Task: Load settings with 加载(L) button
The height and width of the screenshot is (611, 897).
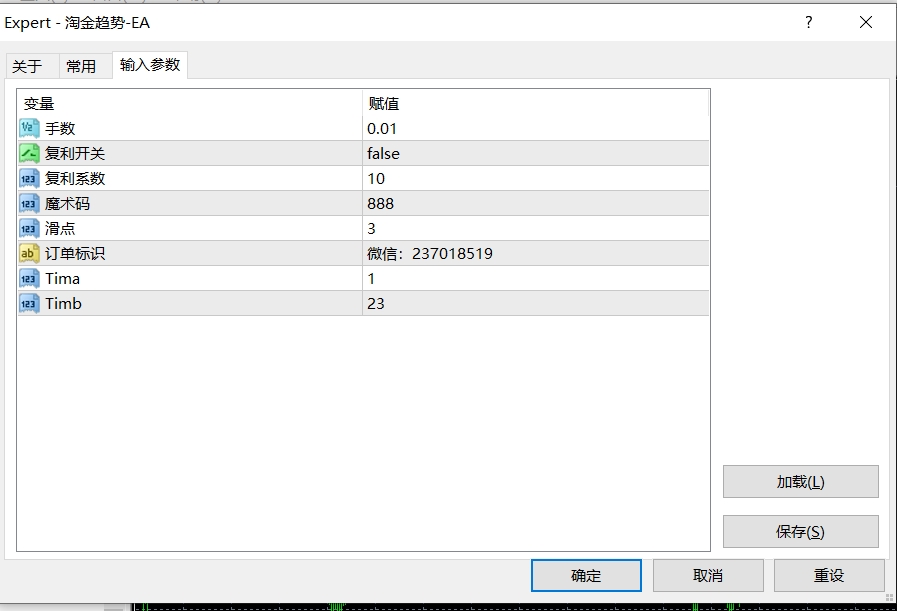Action: (x=800, y=481)
